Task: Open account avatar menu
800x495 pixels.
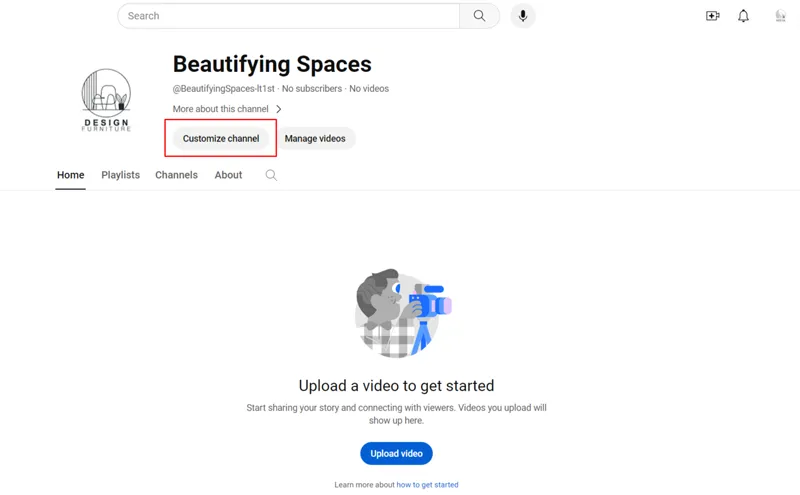Action: pyautogui.click(x=780, y=16)
